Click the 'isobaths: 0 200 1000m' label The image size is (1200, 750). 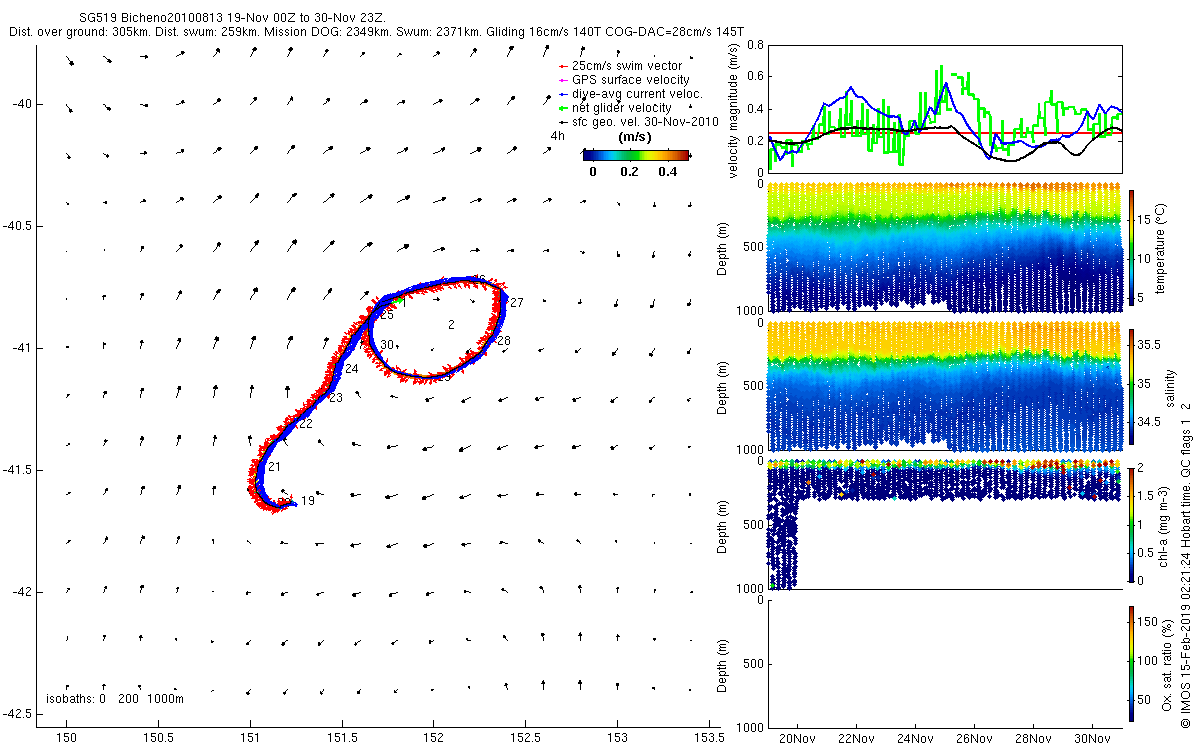115,699
